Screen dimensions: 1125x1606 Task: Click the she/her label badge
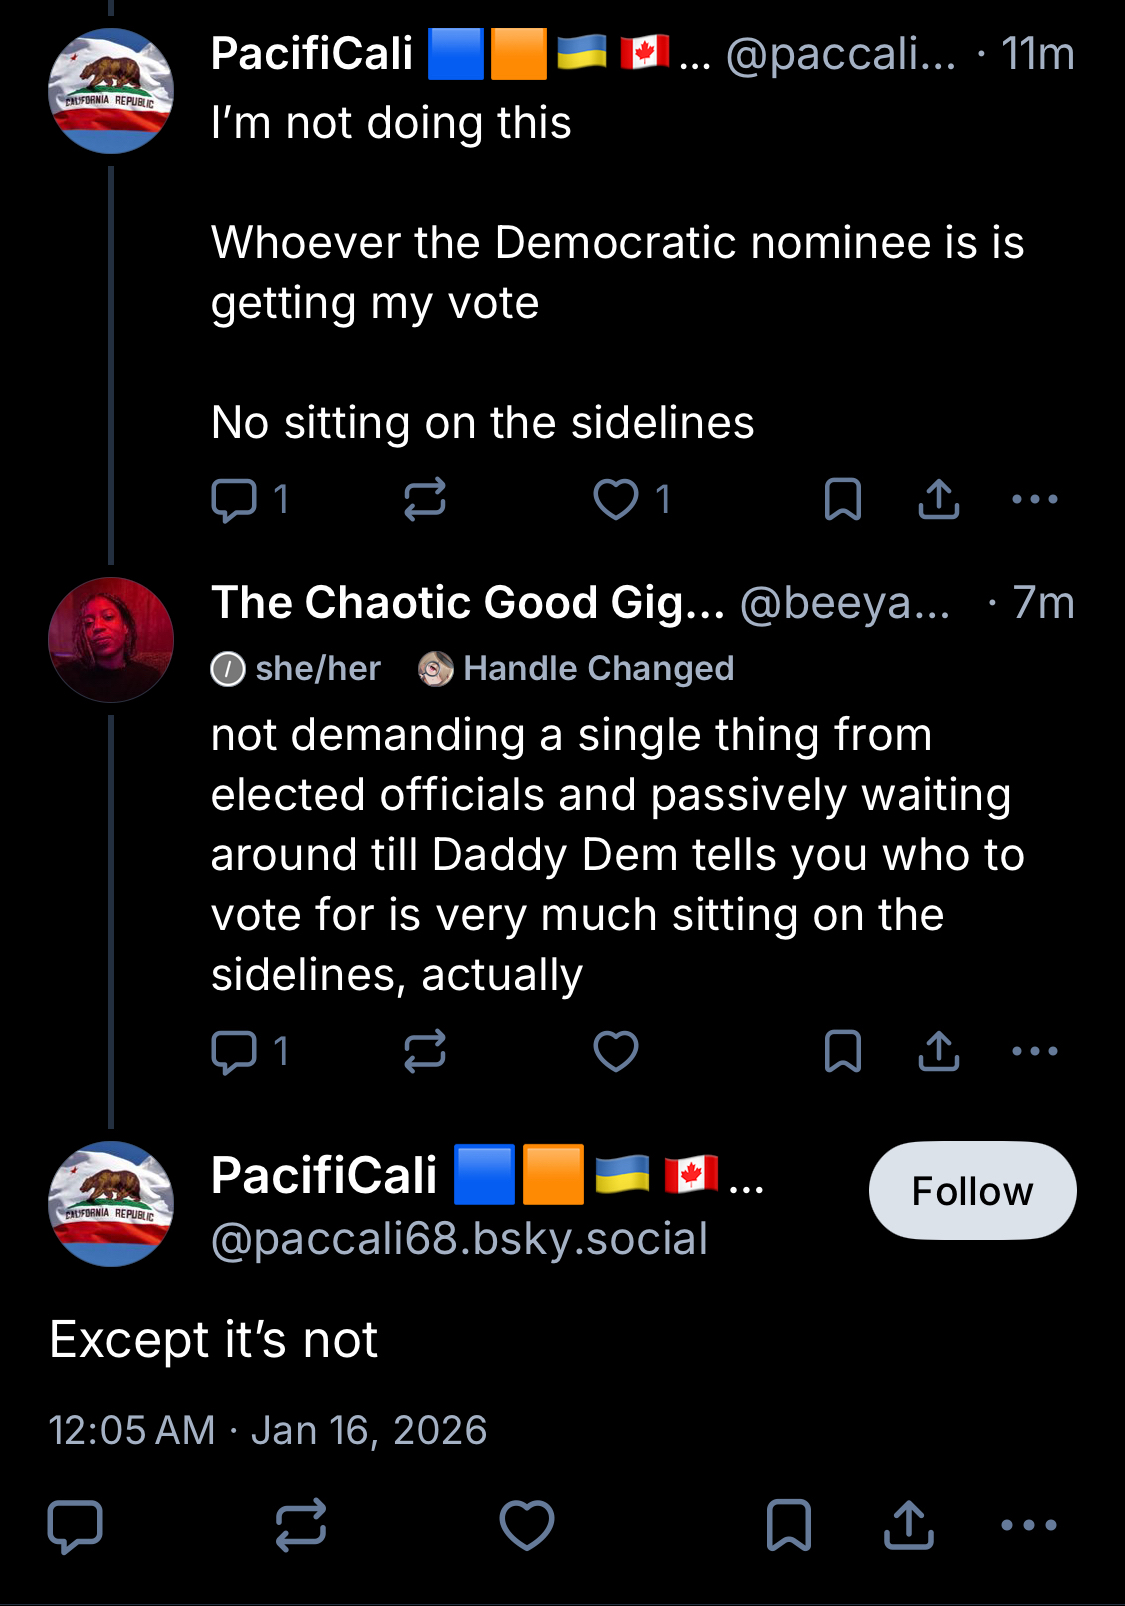click(x=297, y=668)
